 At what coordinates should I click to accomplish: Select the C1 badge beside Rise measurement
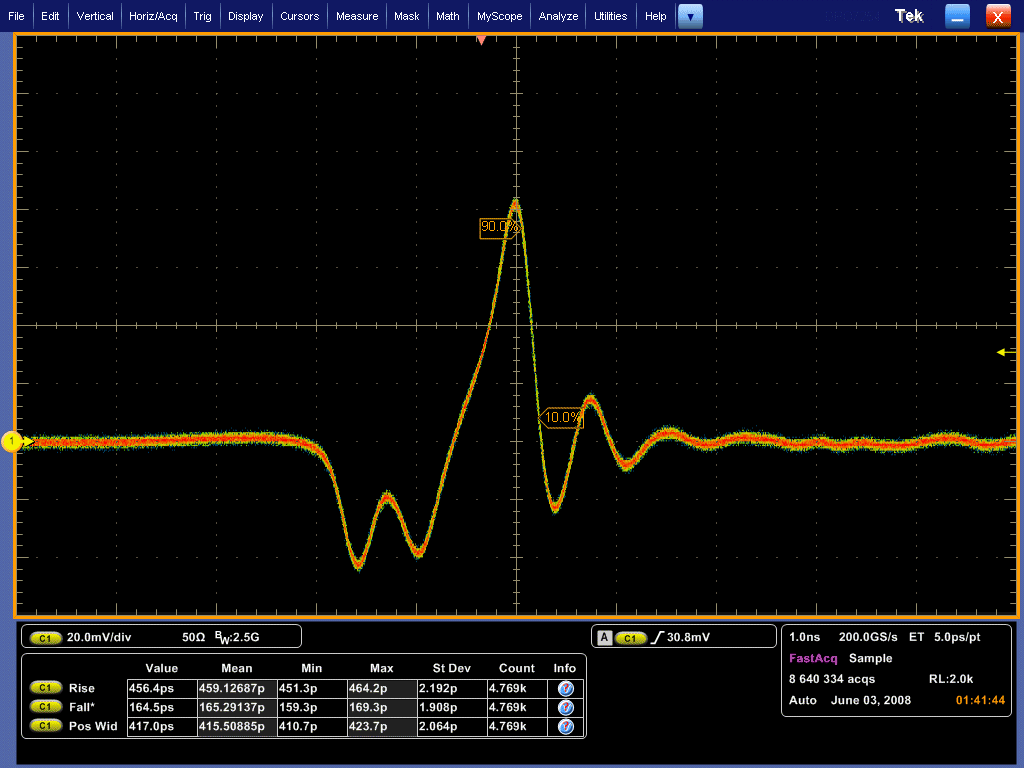coord(45,688)
